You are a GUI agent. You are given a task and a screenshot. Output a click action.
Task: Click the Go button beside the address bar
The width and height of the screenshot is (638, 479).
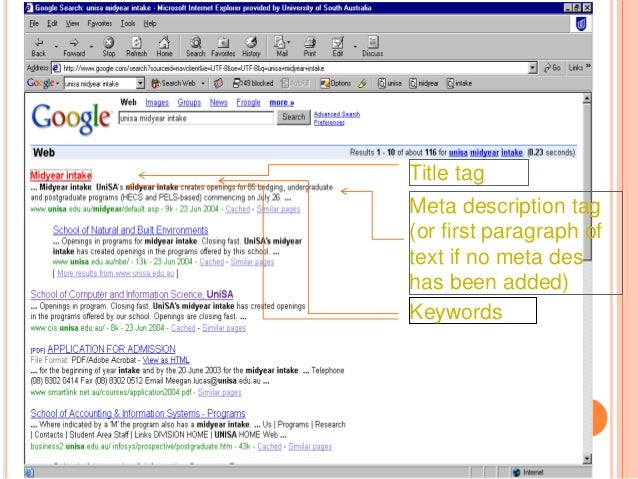pos(553,68)
